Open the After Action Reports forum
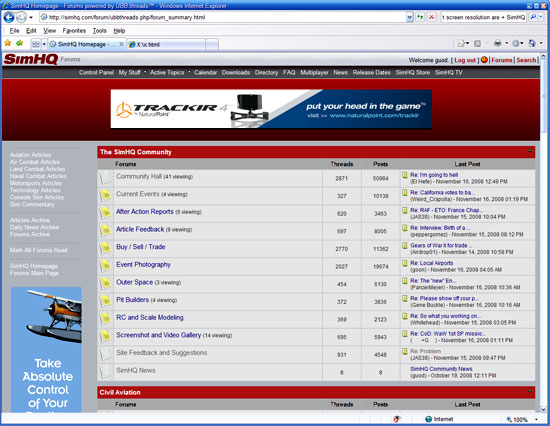This screenshot has width=550, height=426. click(145, 212)
